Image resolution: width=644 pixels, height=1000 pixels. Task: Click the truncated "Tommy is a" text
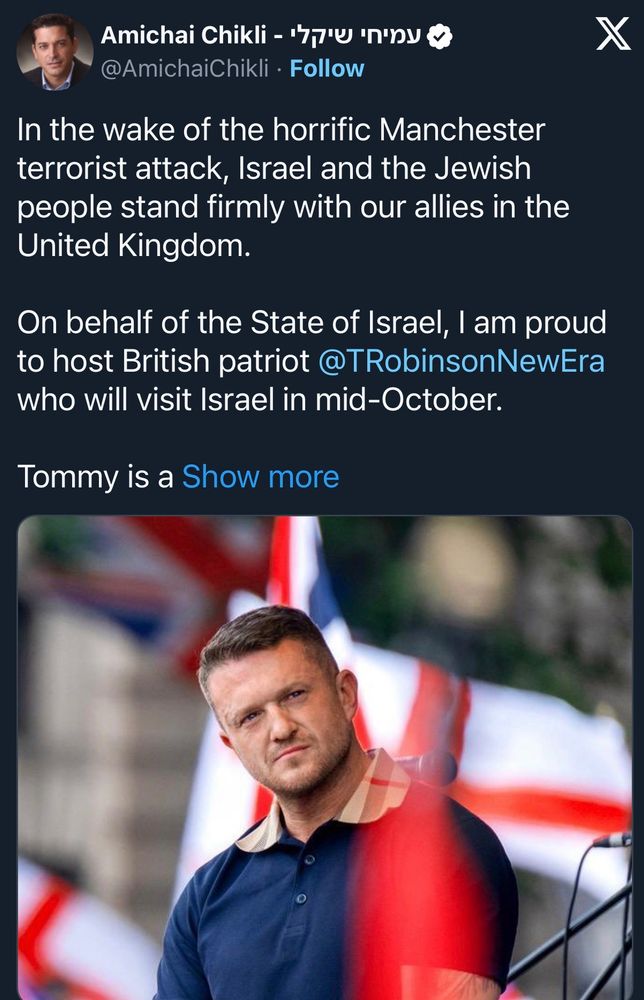coord(95,477)
